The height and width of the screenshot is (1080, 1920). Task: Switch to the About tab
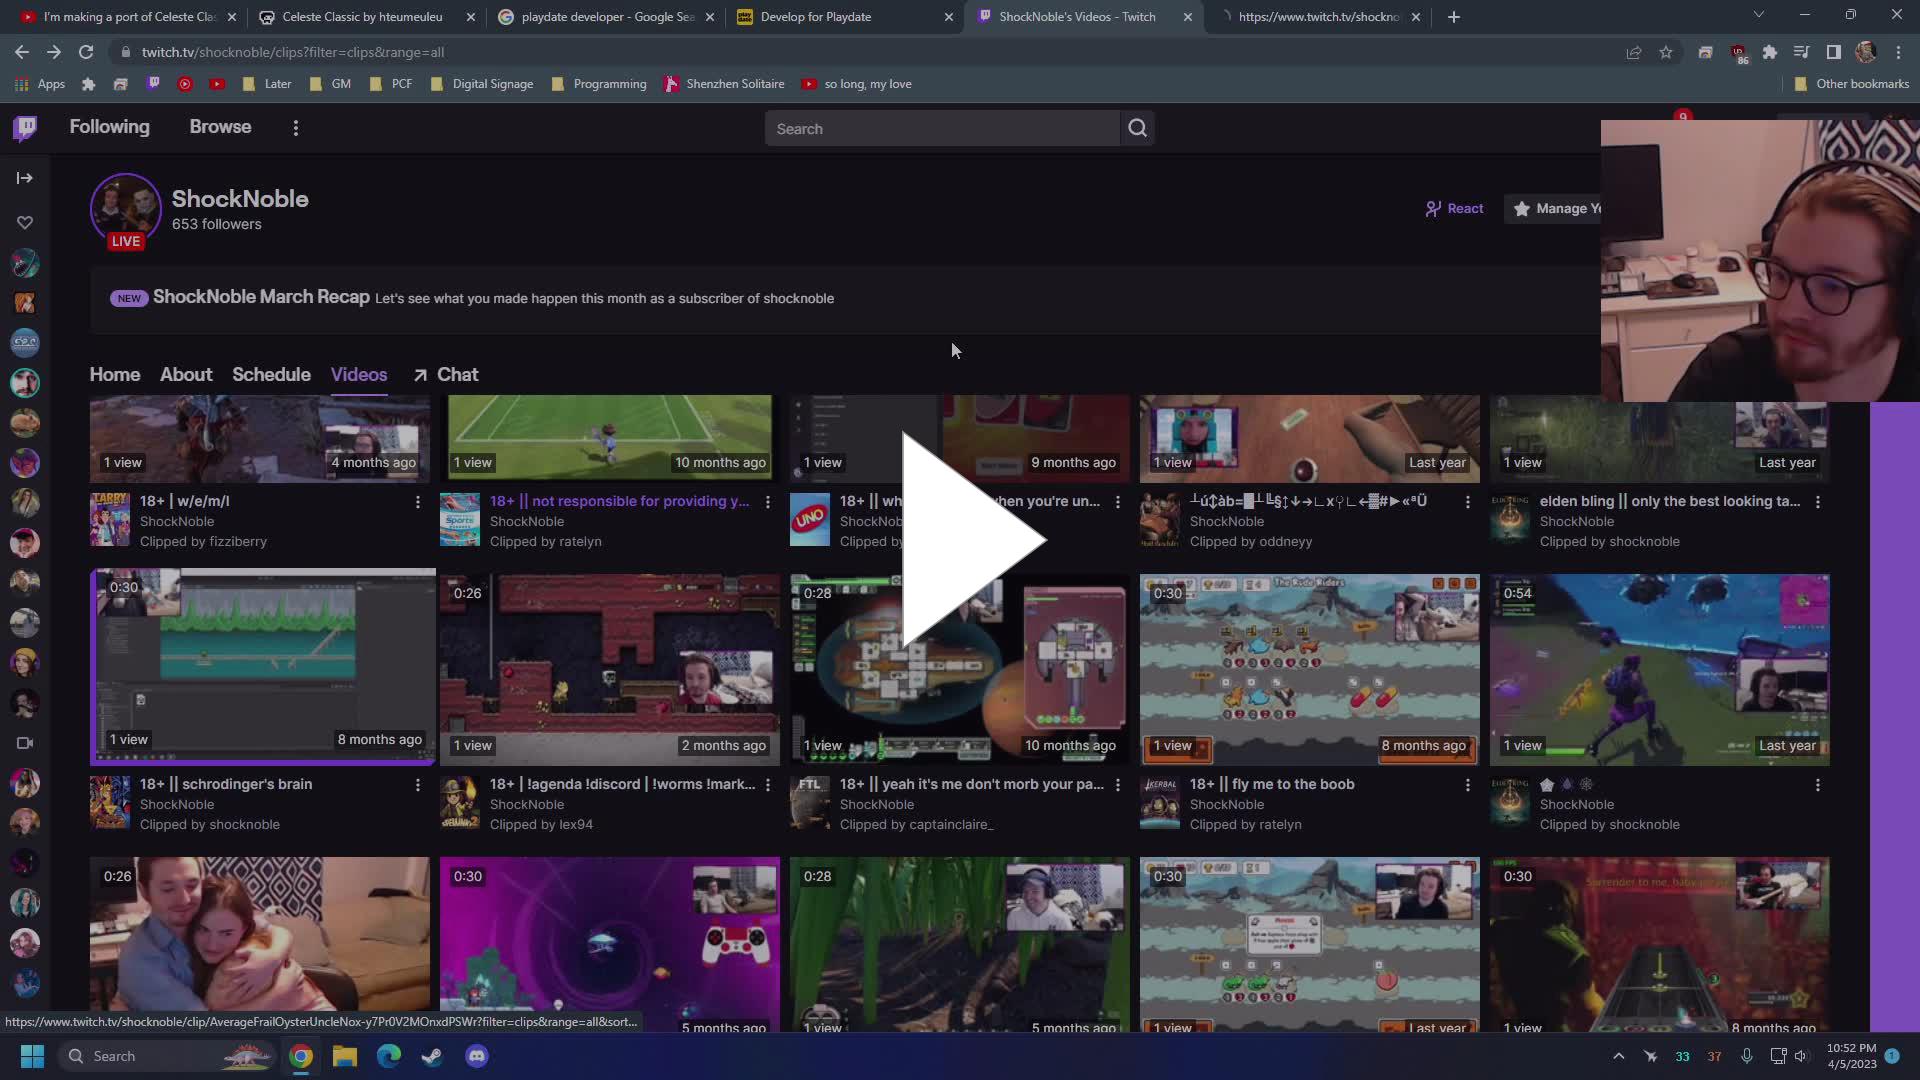tap(186, 375)
